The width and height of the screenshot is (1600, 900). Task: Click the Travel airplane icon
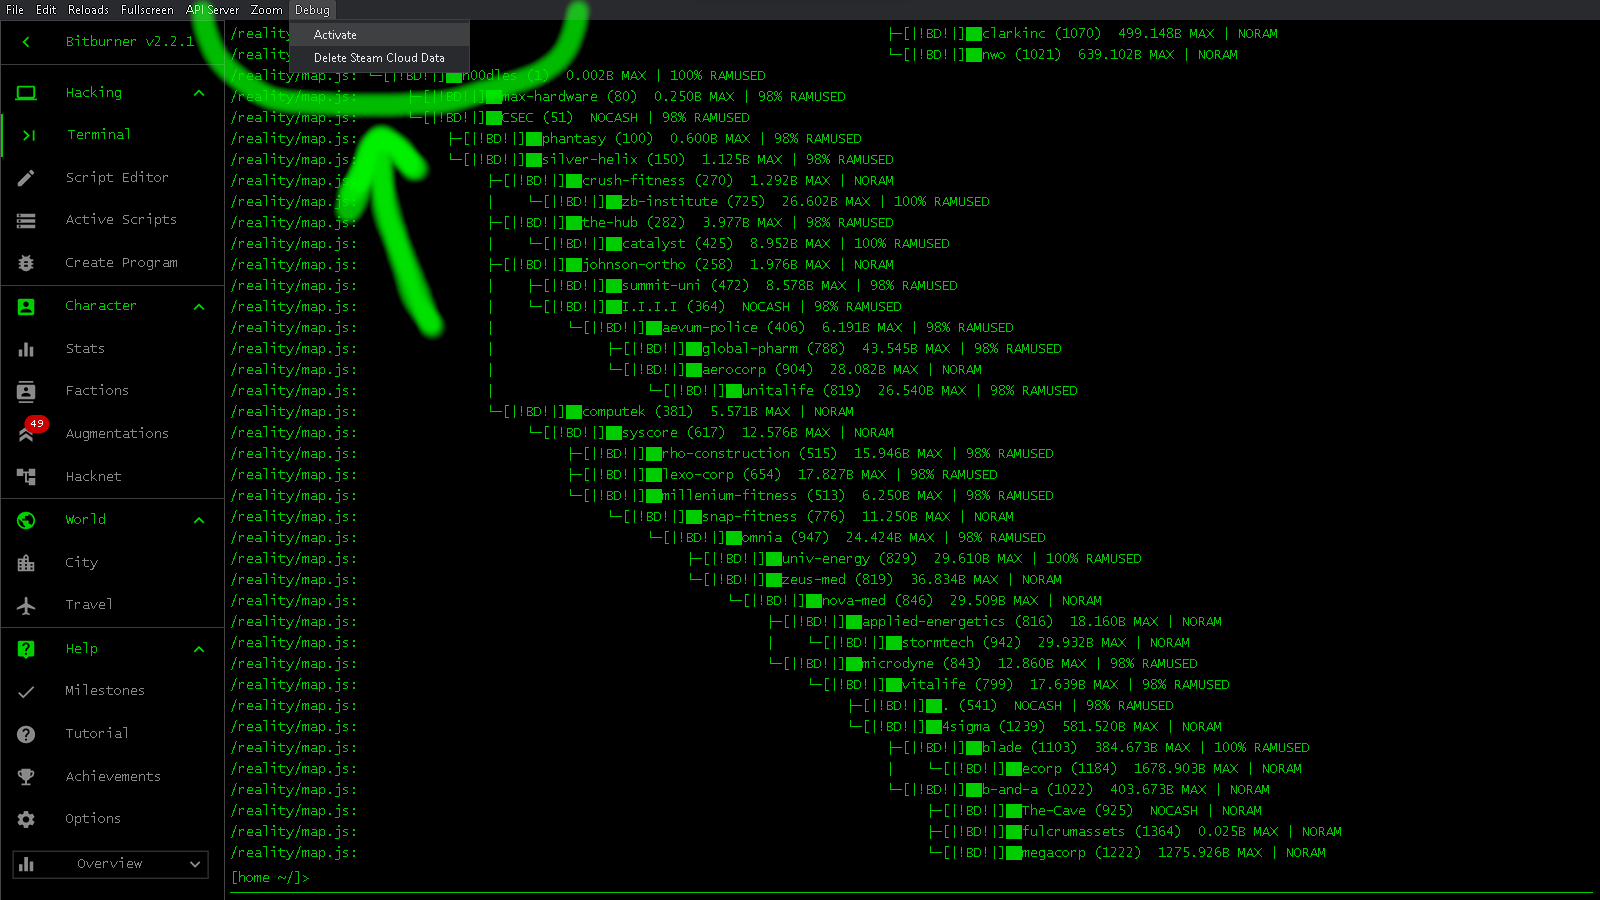(x=26, y=605)
